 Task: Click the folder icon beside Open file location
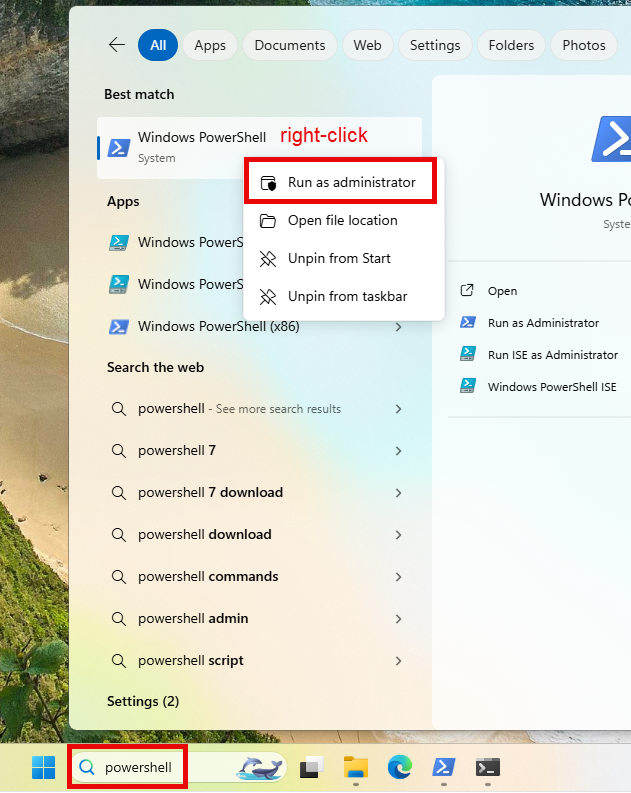[268, 221]
